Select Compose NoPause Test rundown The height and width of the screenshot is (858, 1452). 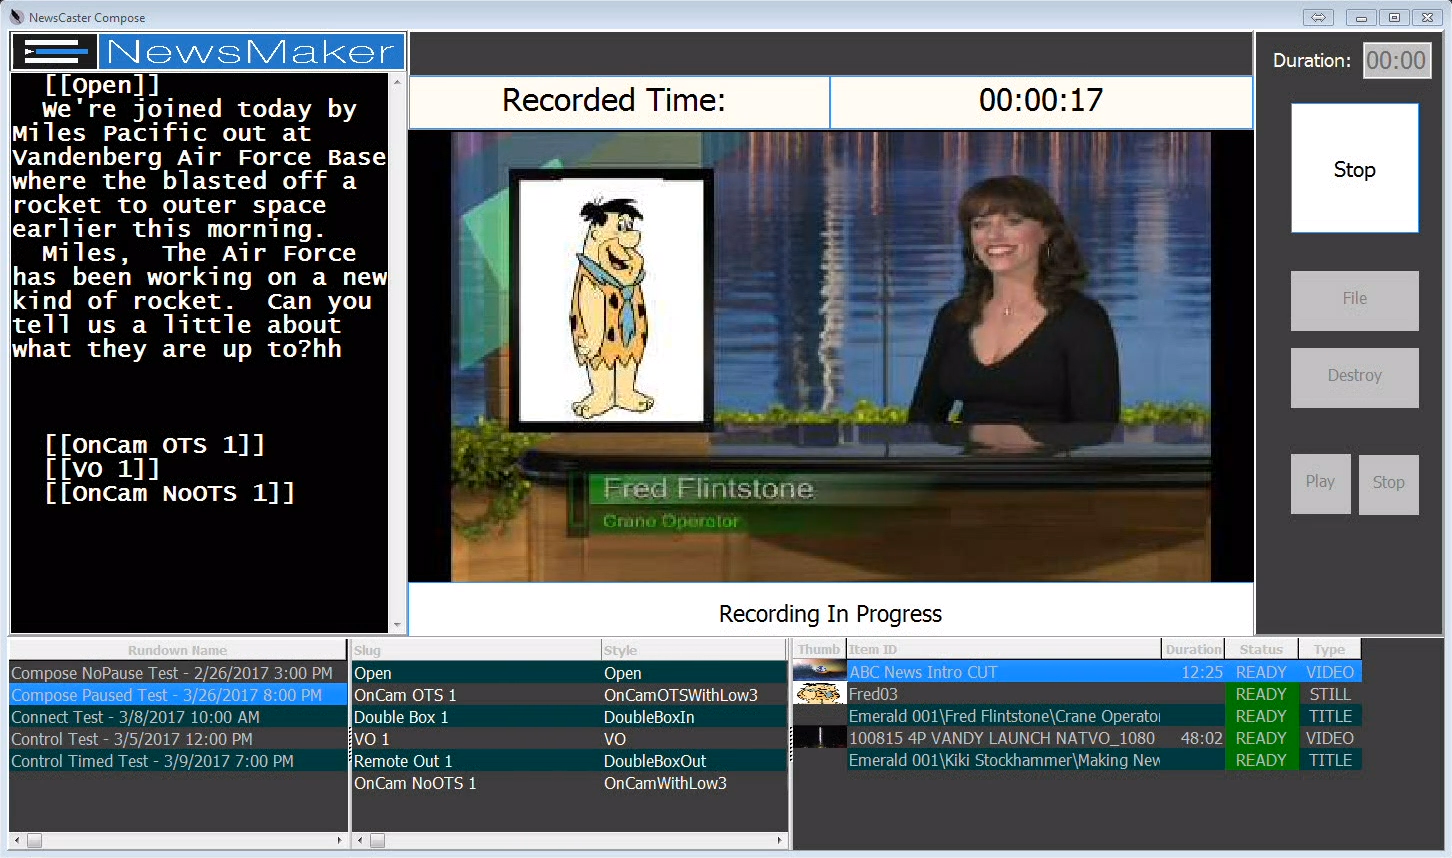coord(178,673)
